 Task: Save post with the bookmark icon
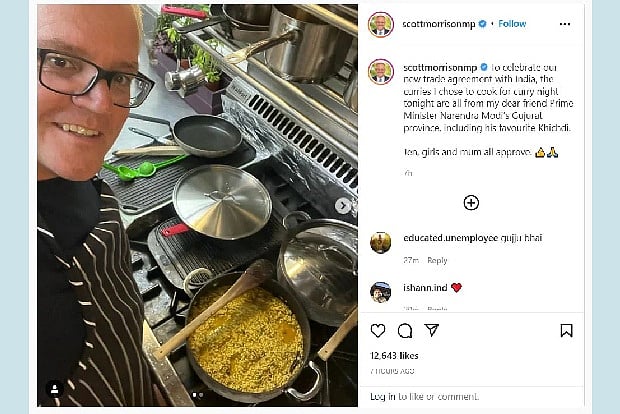pyautogui.click(x=566, y=330)
